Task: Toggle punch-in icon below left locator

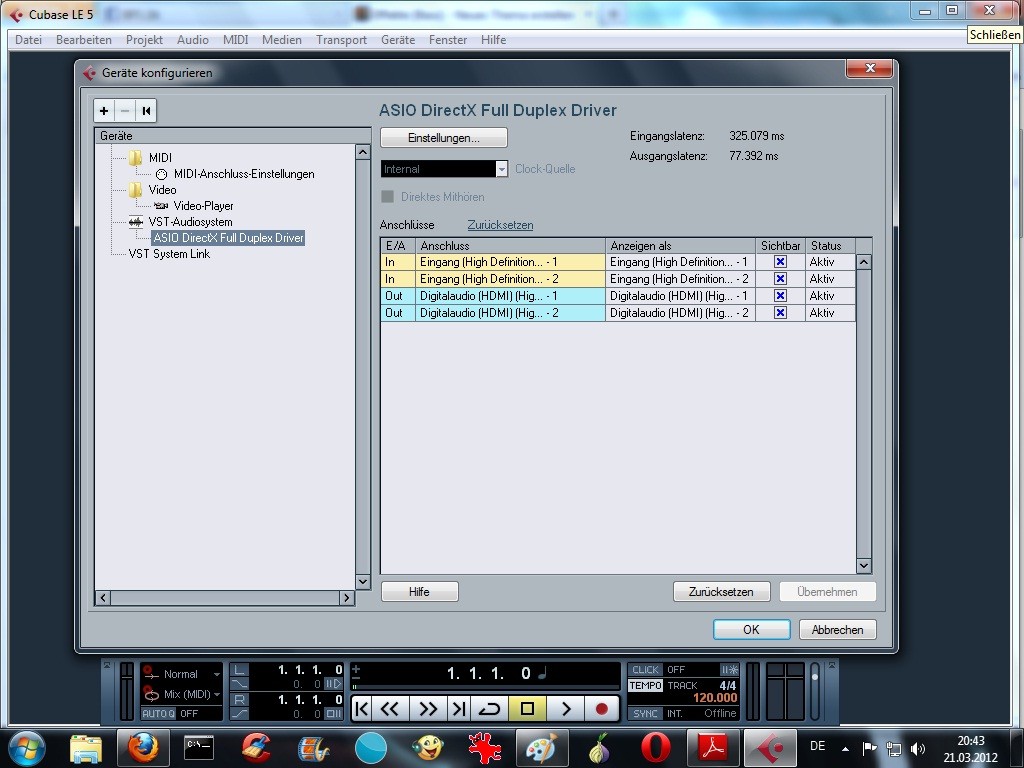Action: [x=240, y=684]
